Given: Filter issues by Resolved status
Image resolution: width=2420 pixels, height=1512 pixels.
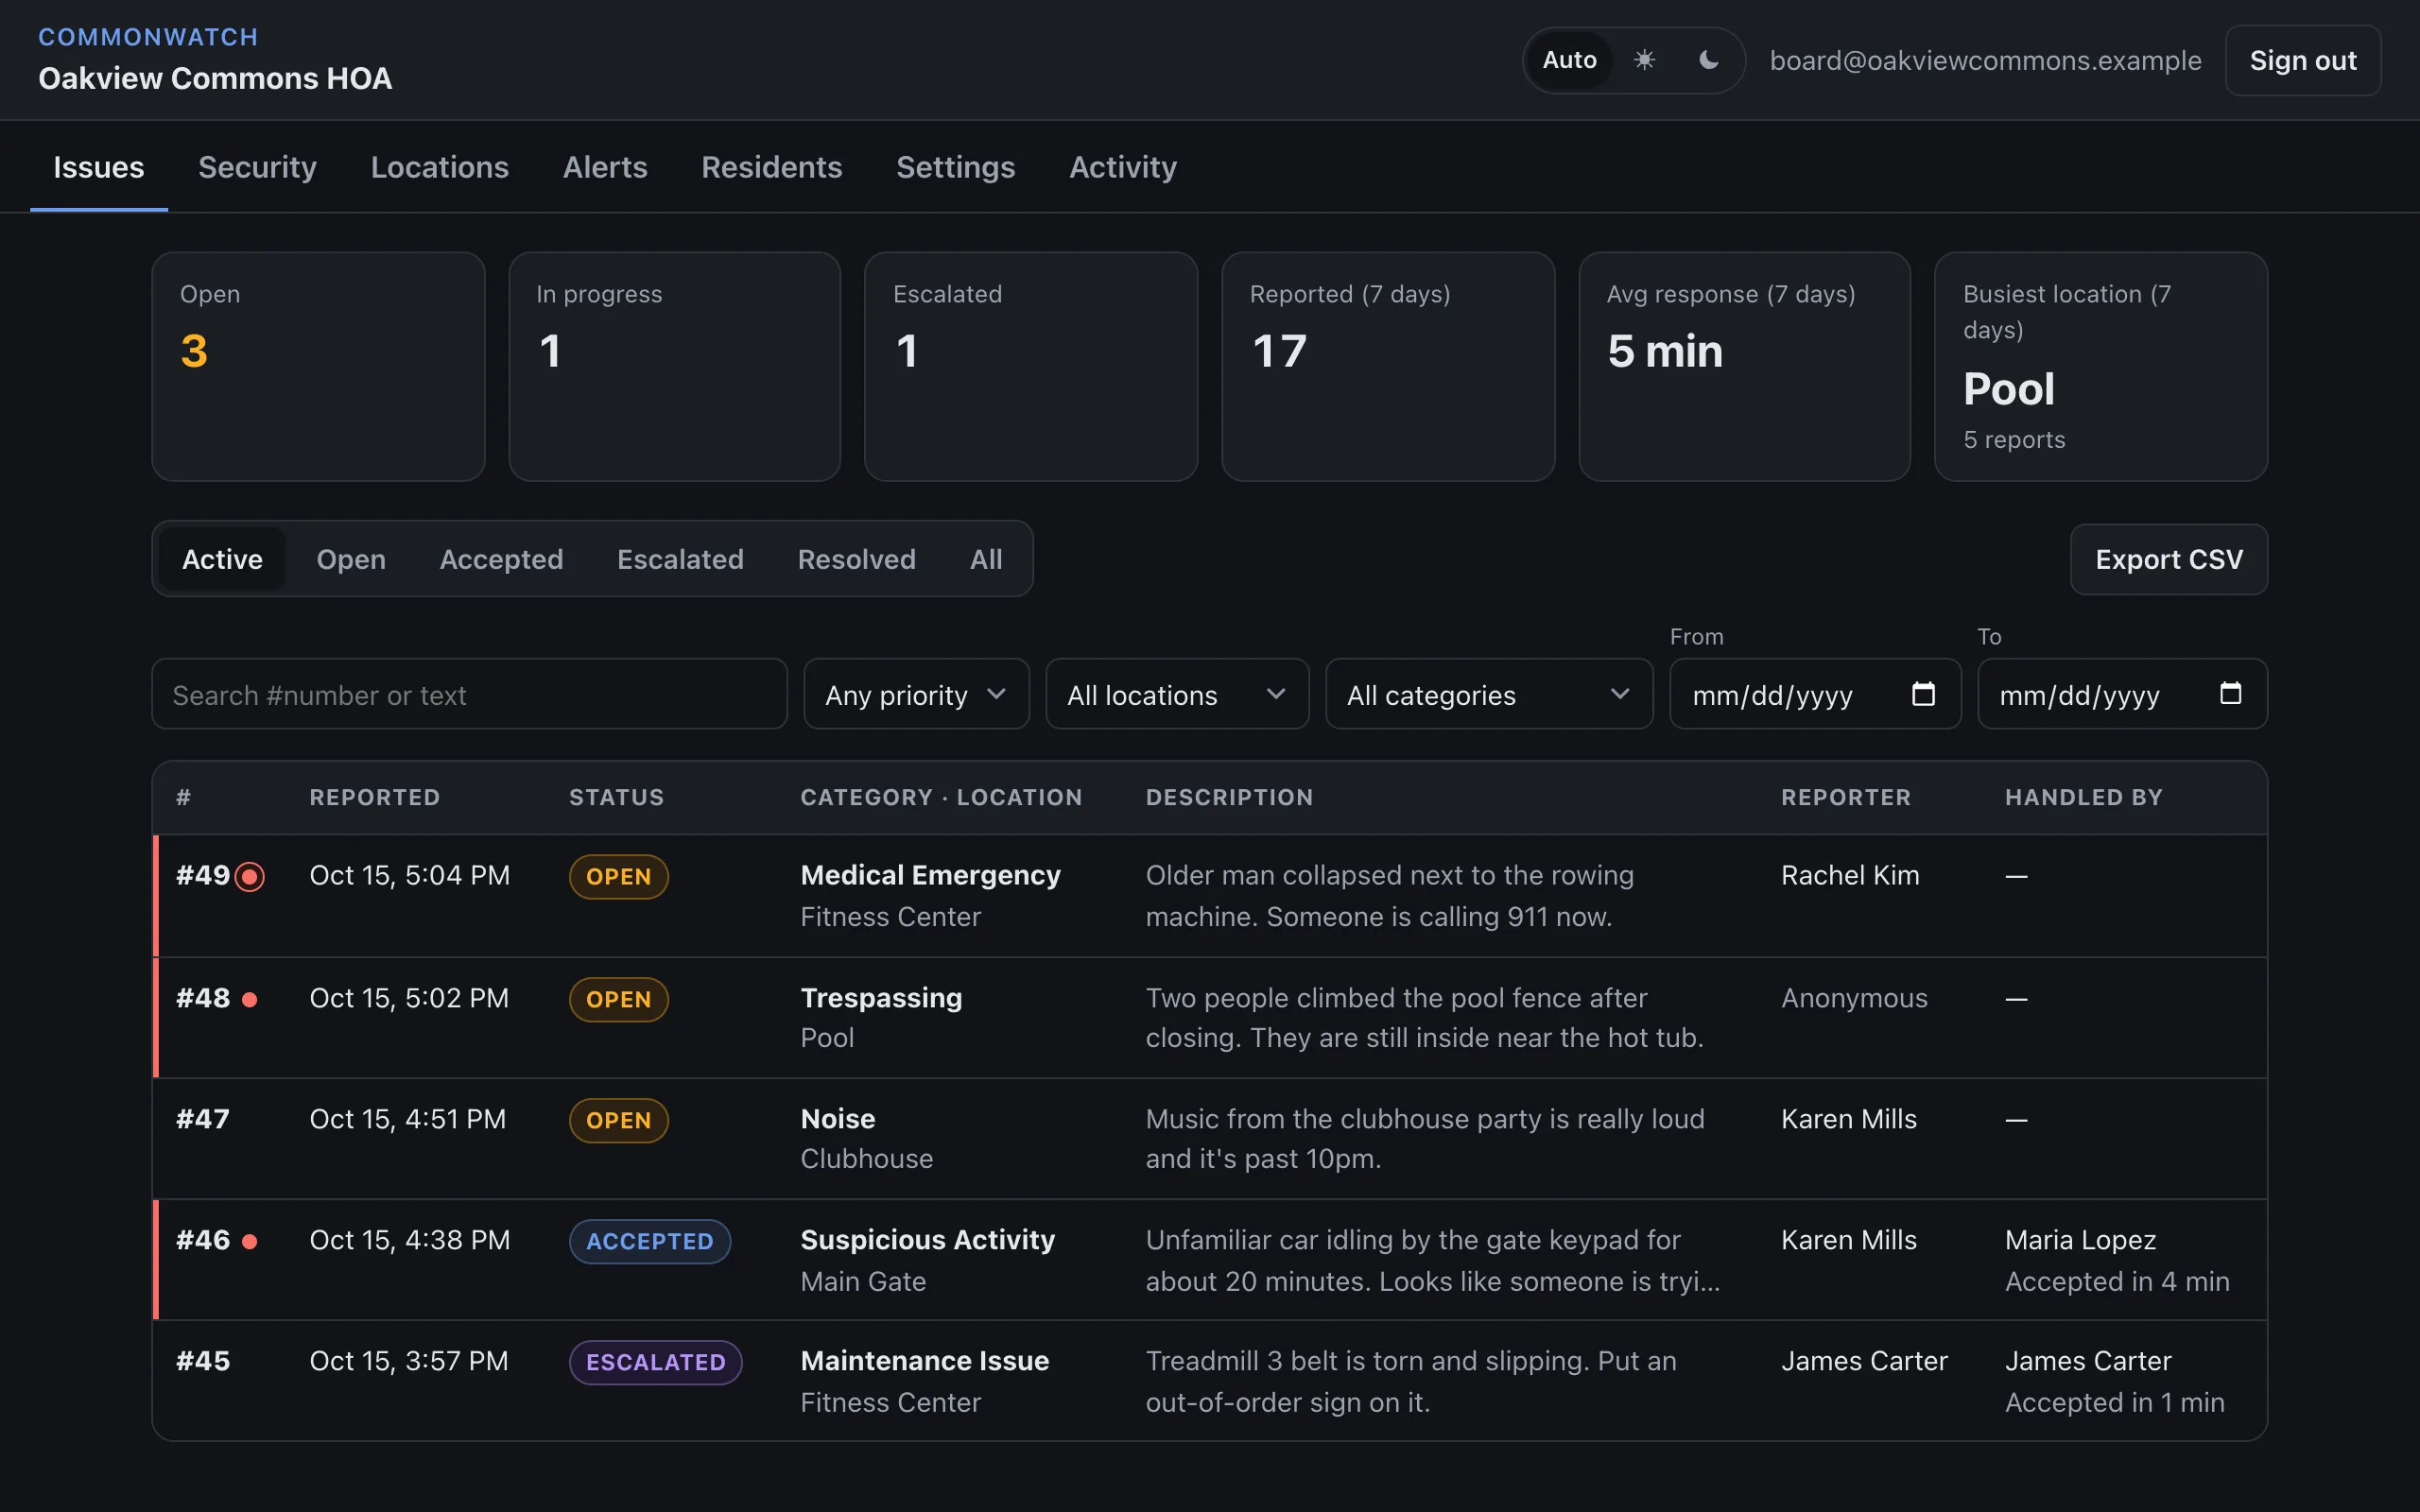Looking at the screenshot, I should click(x=856, y=559).
